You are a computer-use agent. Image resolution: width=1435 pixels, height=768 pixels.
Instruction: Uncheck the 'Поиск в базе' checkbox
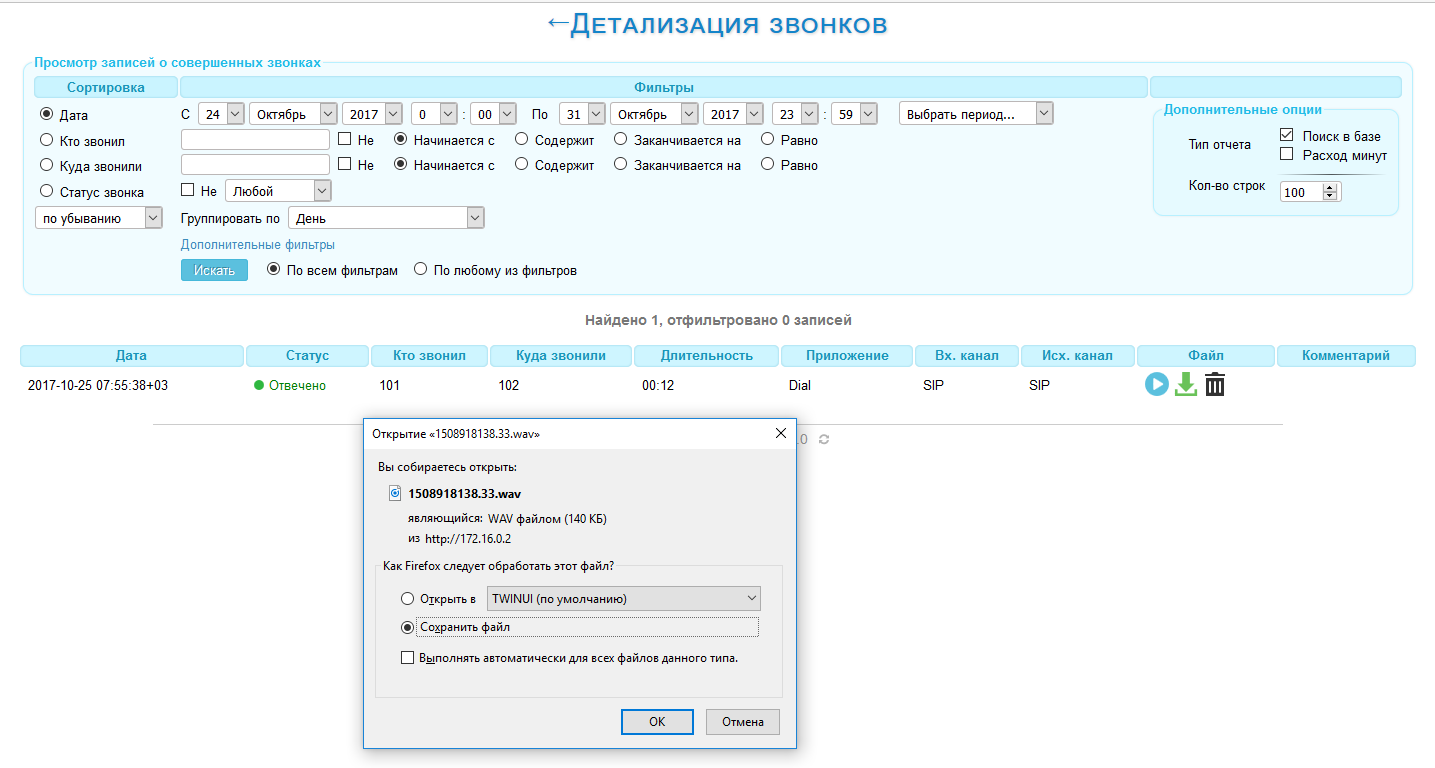pos(1287,135)
